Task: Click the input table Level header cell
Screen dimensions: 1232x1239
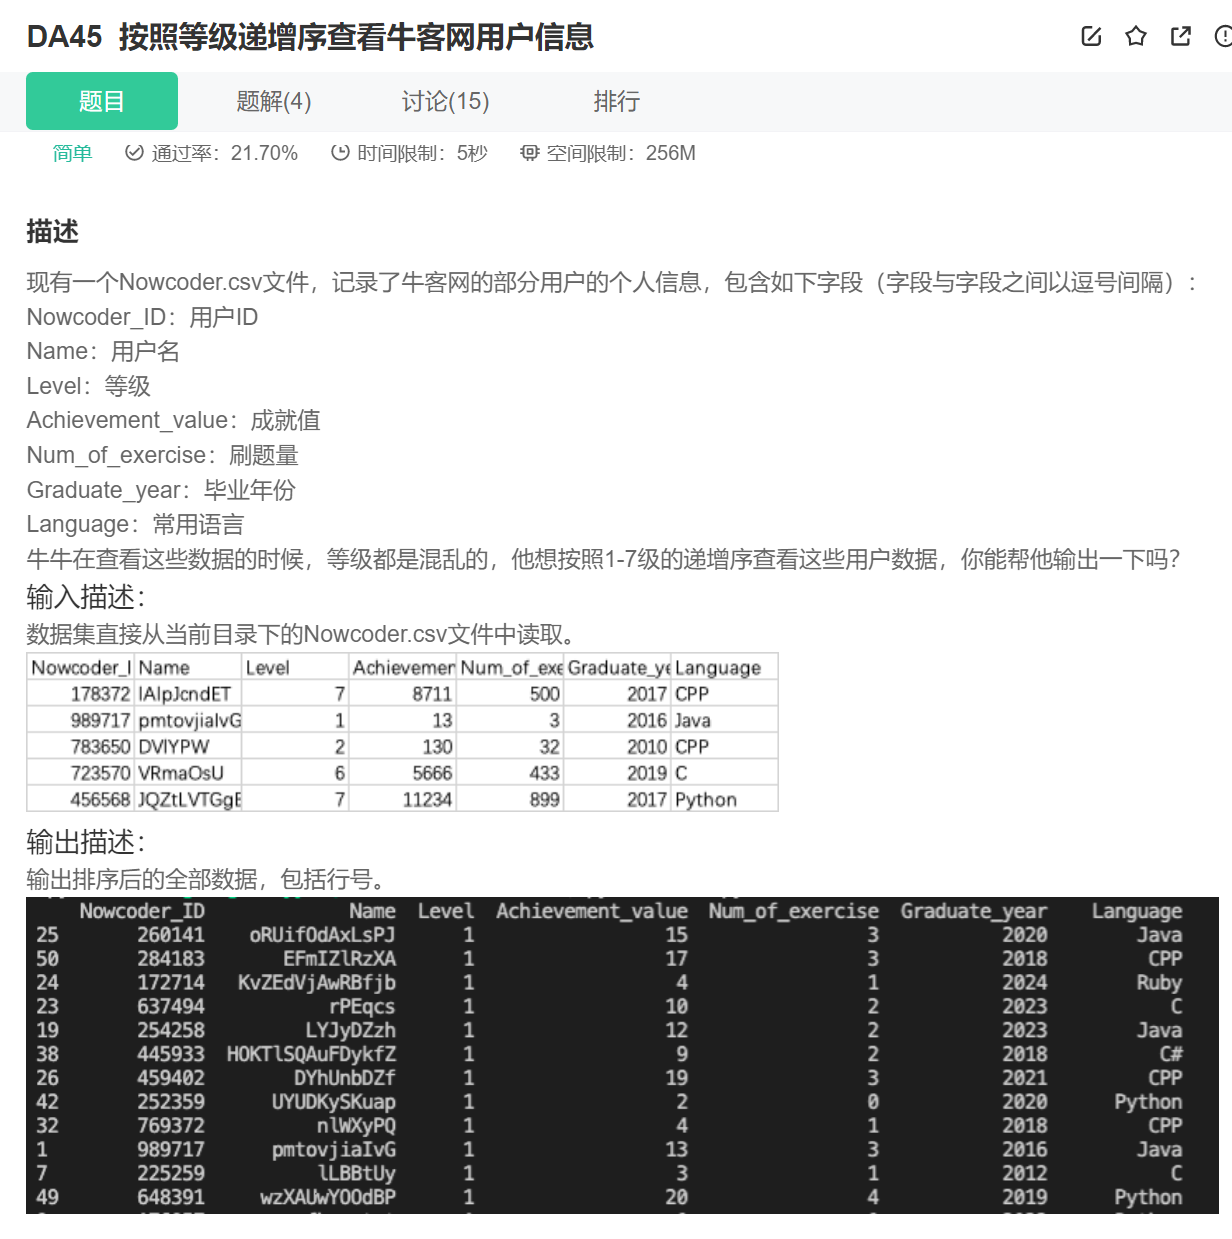Action: click(x=295, y=668)
